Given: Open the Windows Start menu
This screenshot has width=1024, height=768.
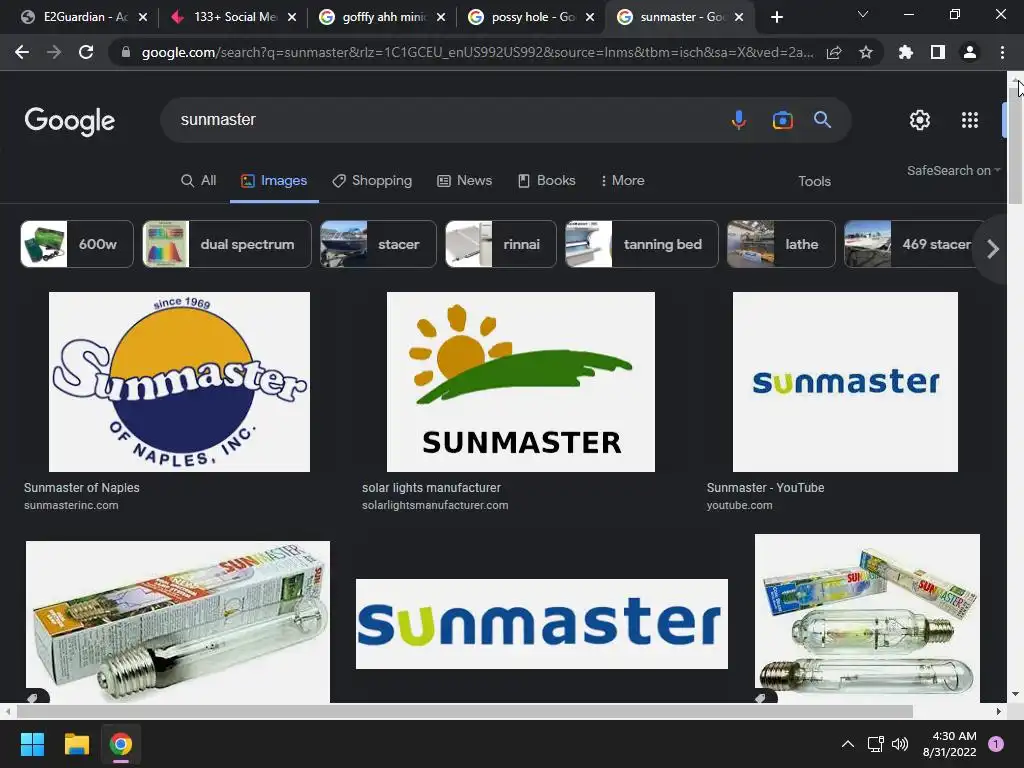Looking at the screenshot, I should click(x=32, y=744).
